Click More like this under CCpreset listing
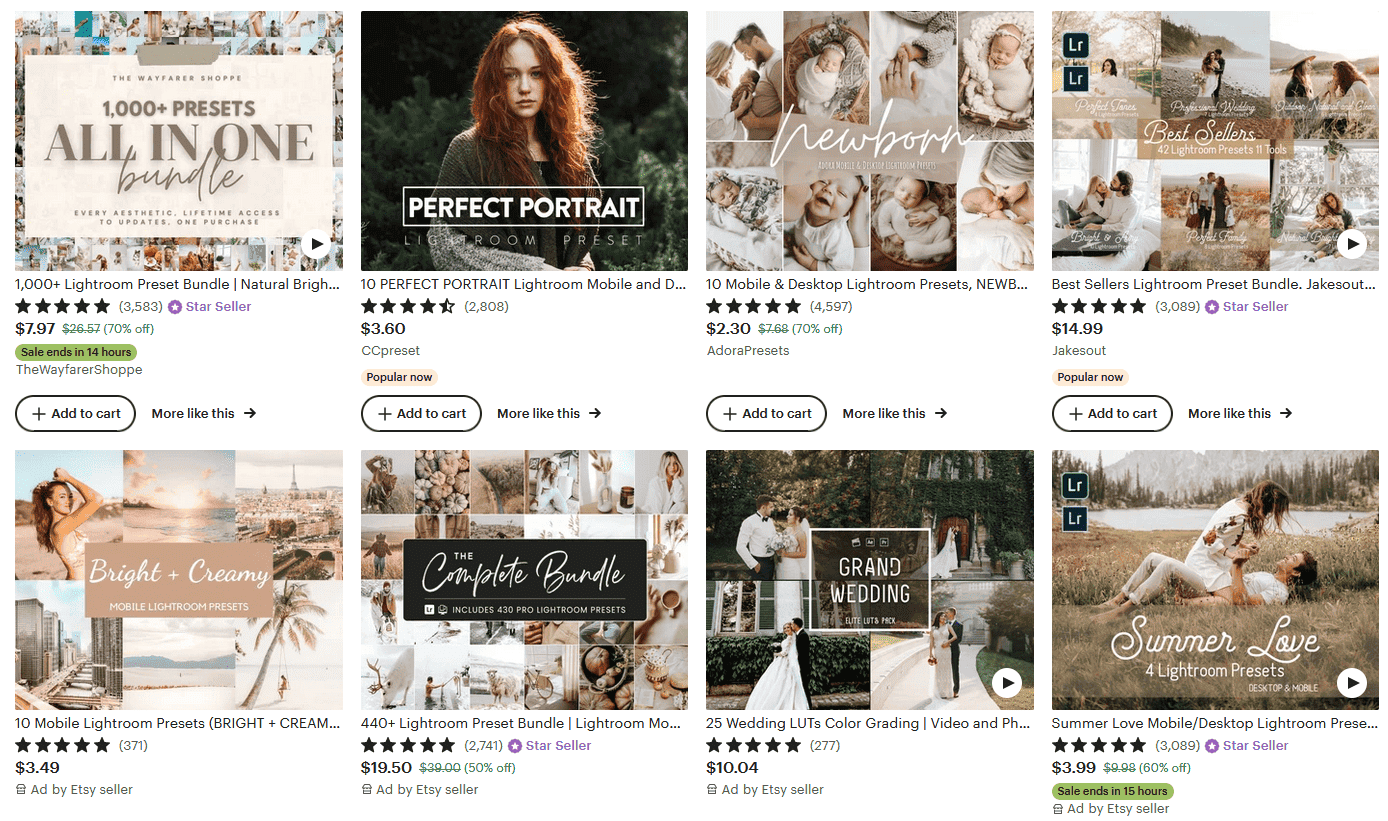 point(549,413)
